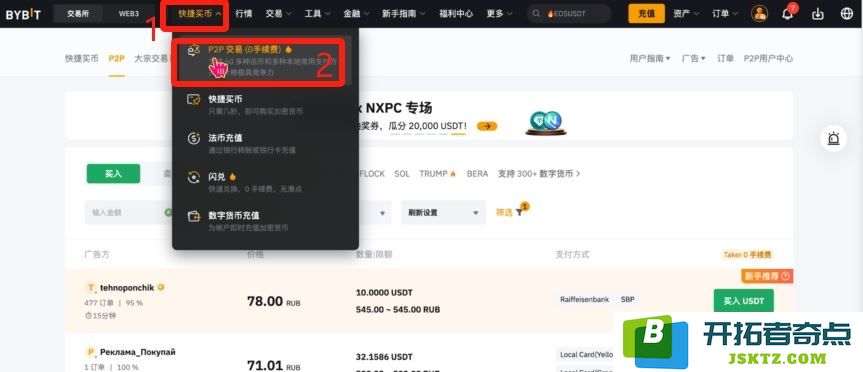Open the 刷新设置 dropdown
Image resolution: width=863 pixels, height=372 pixels.
coord(443,212)
